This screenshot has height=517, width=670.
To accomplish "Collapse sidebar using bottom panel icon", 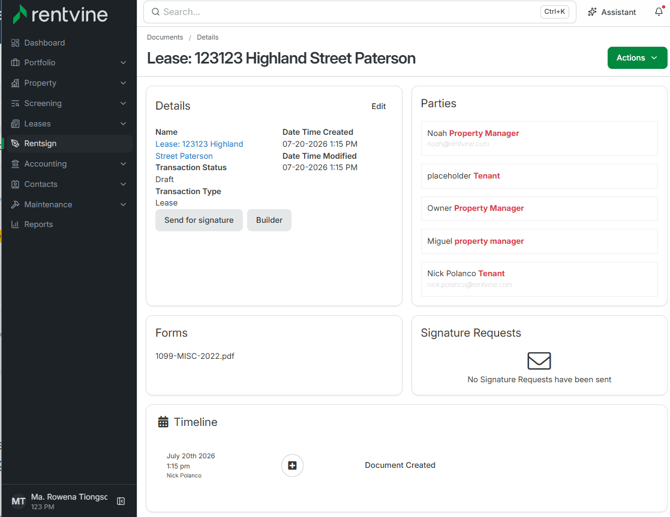I will tap(121, 501).
